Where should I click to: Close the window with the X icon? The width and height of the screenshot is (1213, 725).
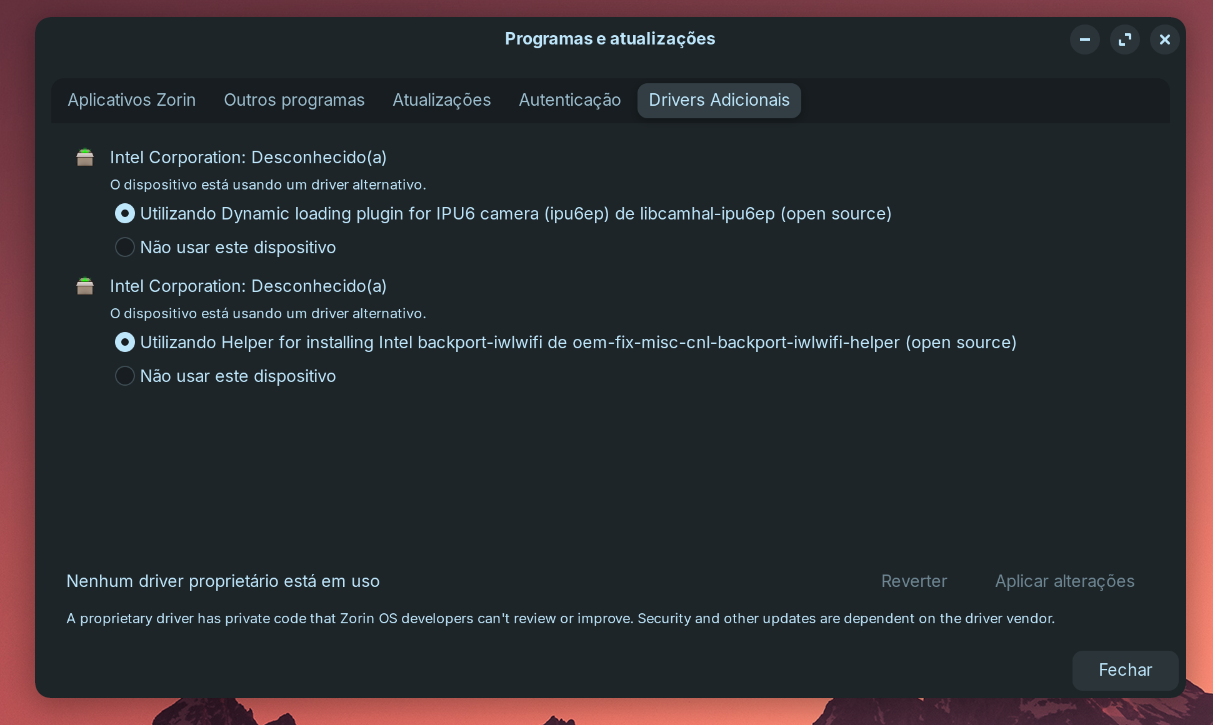click(1165, 39)
